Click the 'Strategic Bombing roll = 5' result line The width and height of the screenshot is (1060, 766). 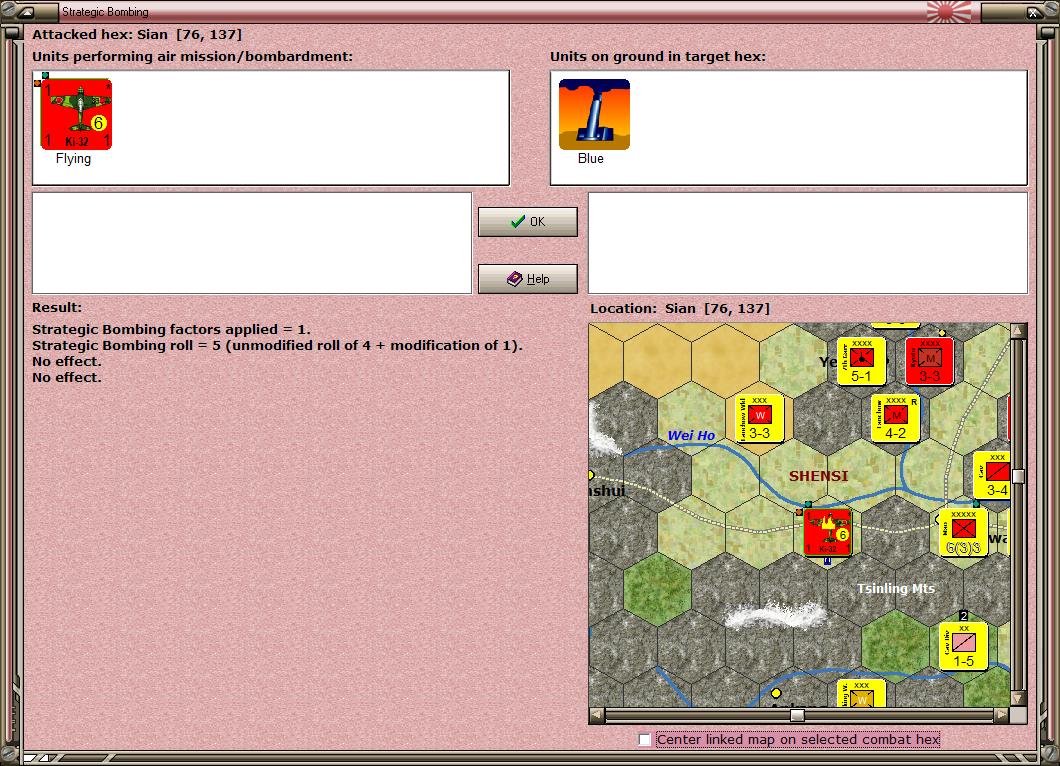click(x=277, y=345)
